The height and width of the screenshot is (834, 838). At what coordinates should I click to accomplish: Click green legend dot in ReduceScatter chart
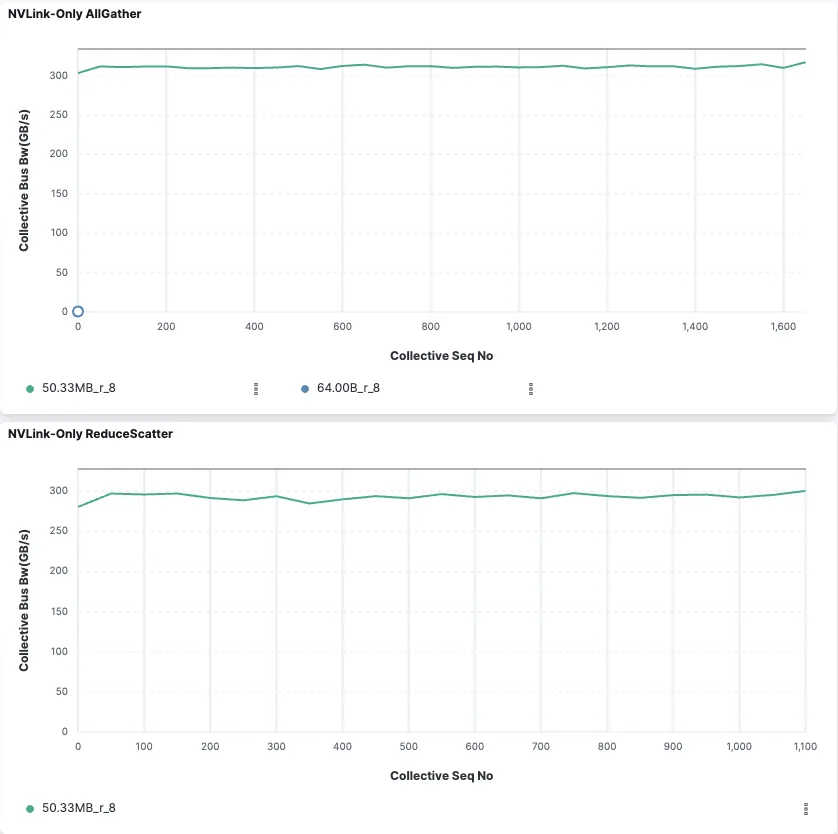(x=30, y=808)
